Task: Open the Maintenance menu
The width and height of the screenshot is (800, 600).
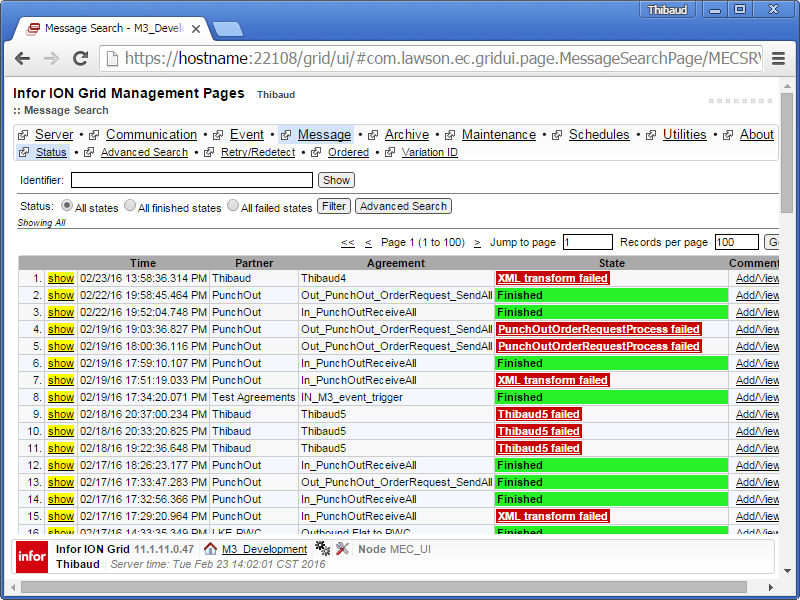Action: [x=498, y=135]
